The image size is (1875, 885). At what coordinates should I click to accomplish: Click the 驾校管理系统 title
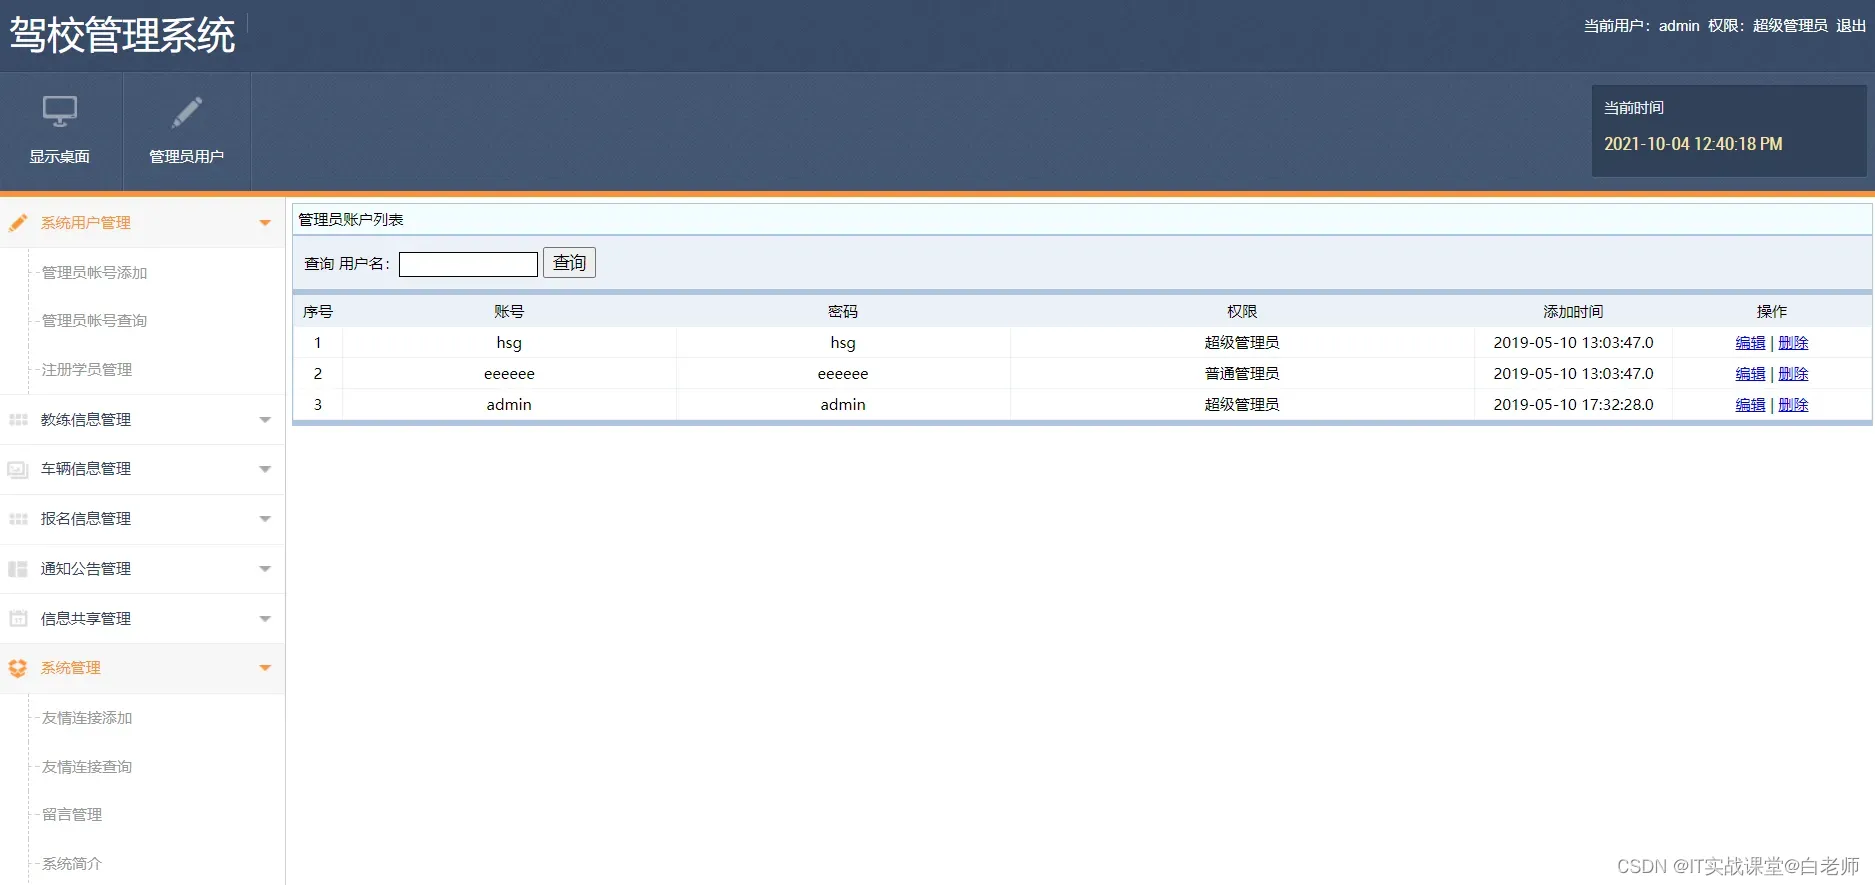click(122, 35)
